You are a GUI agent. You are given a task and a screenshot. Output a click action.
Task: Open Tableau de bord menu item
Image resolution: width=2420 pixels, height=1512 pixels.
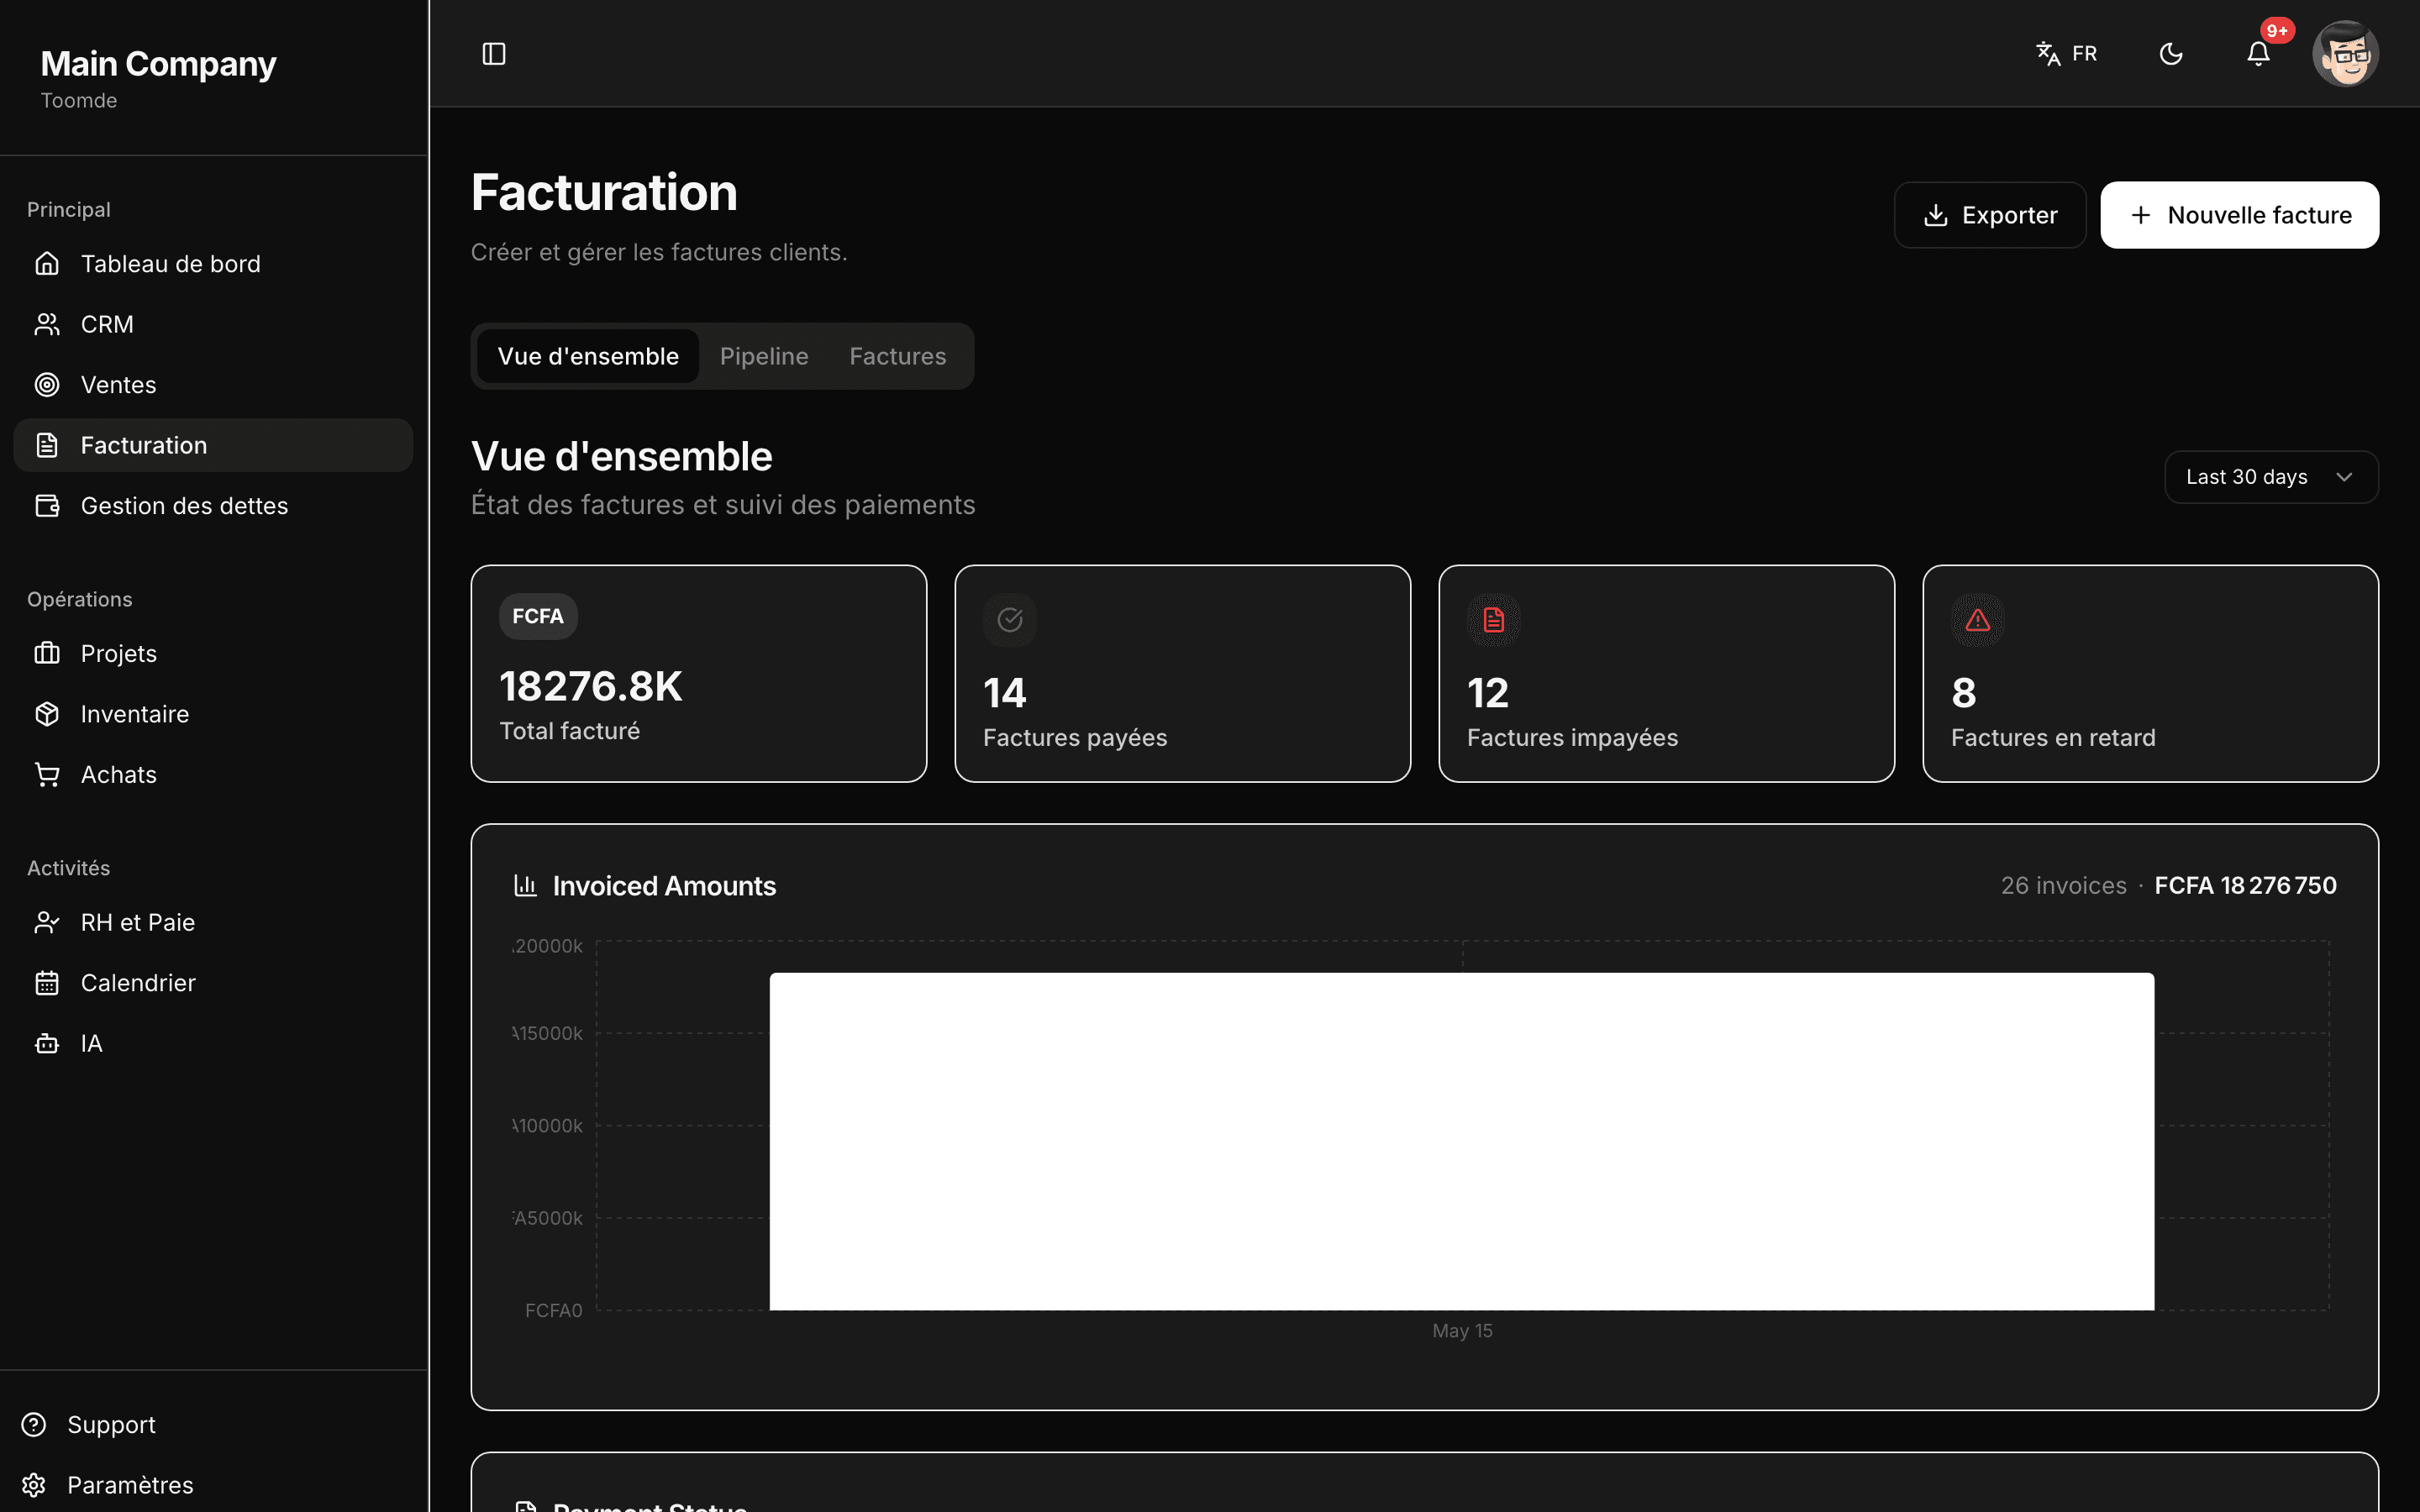click(x=213, y=264)
